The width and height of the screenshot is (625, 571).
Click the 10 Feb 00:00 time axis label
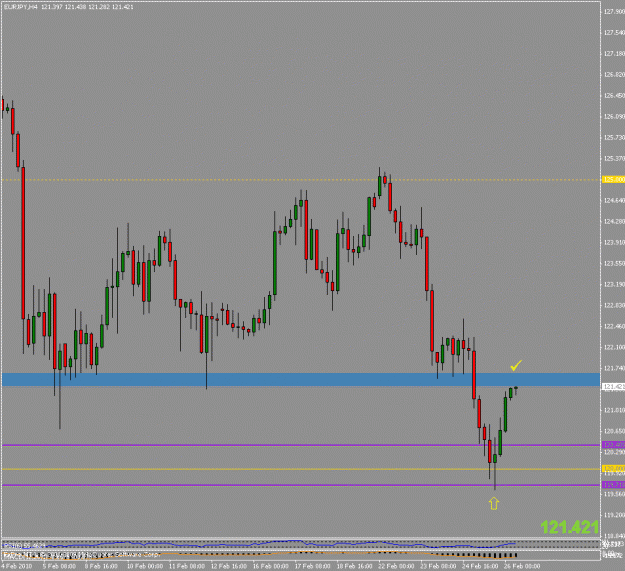pyautogui.click(x=145, y=566)
